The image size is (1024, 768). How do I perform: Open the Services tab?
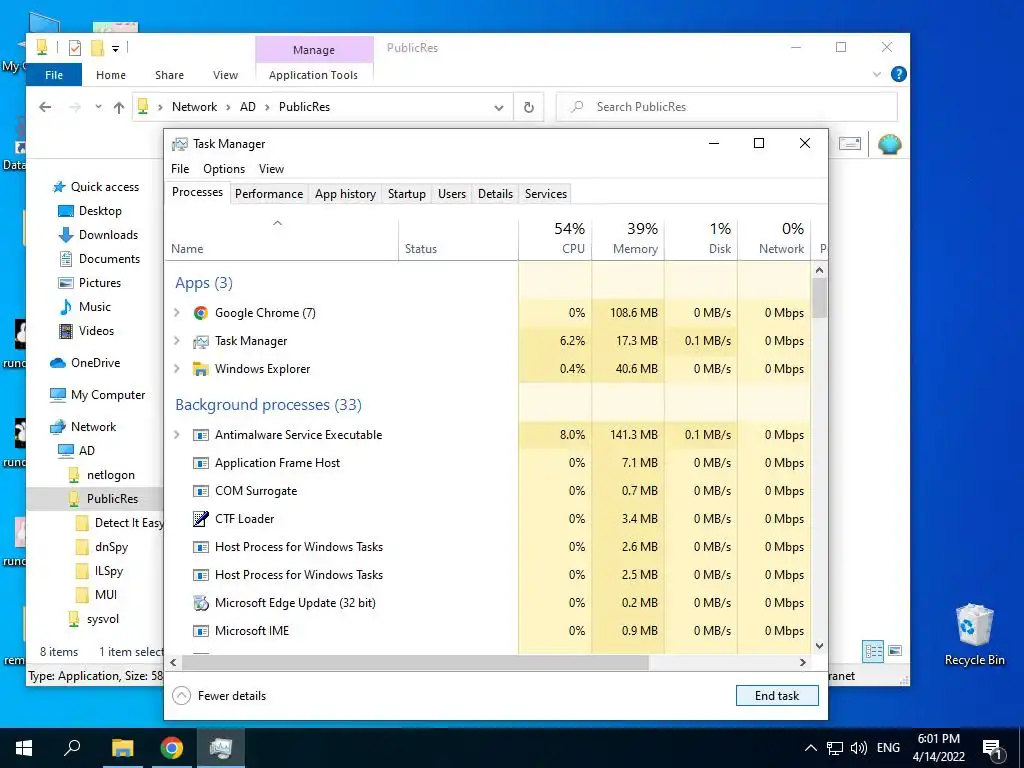pos(546,194)
